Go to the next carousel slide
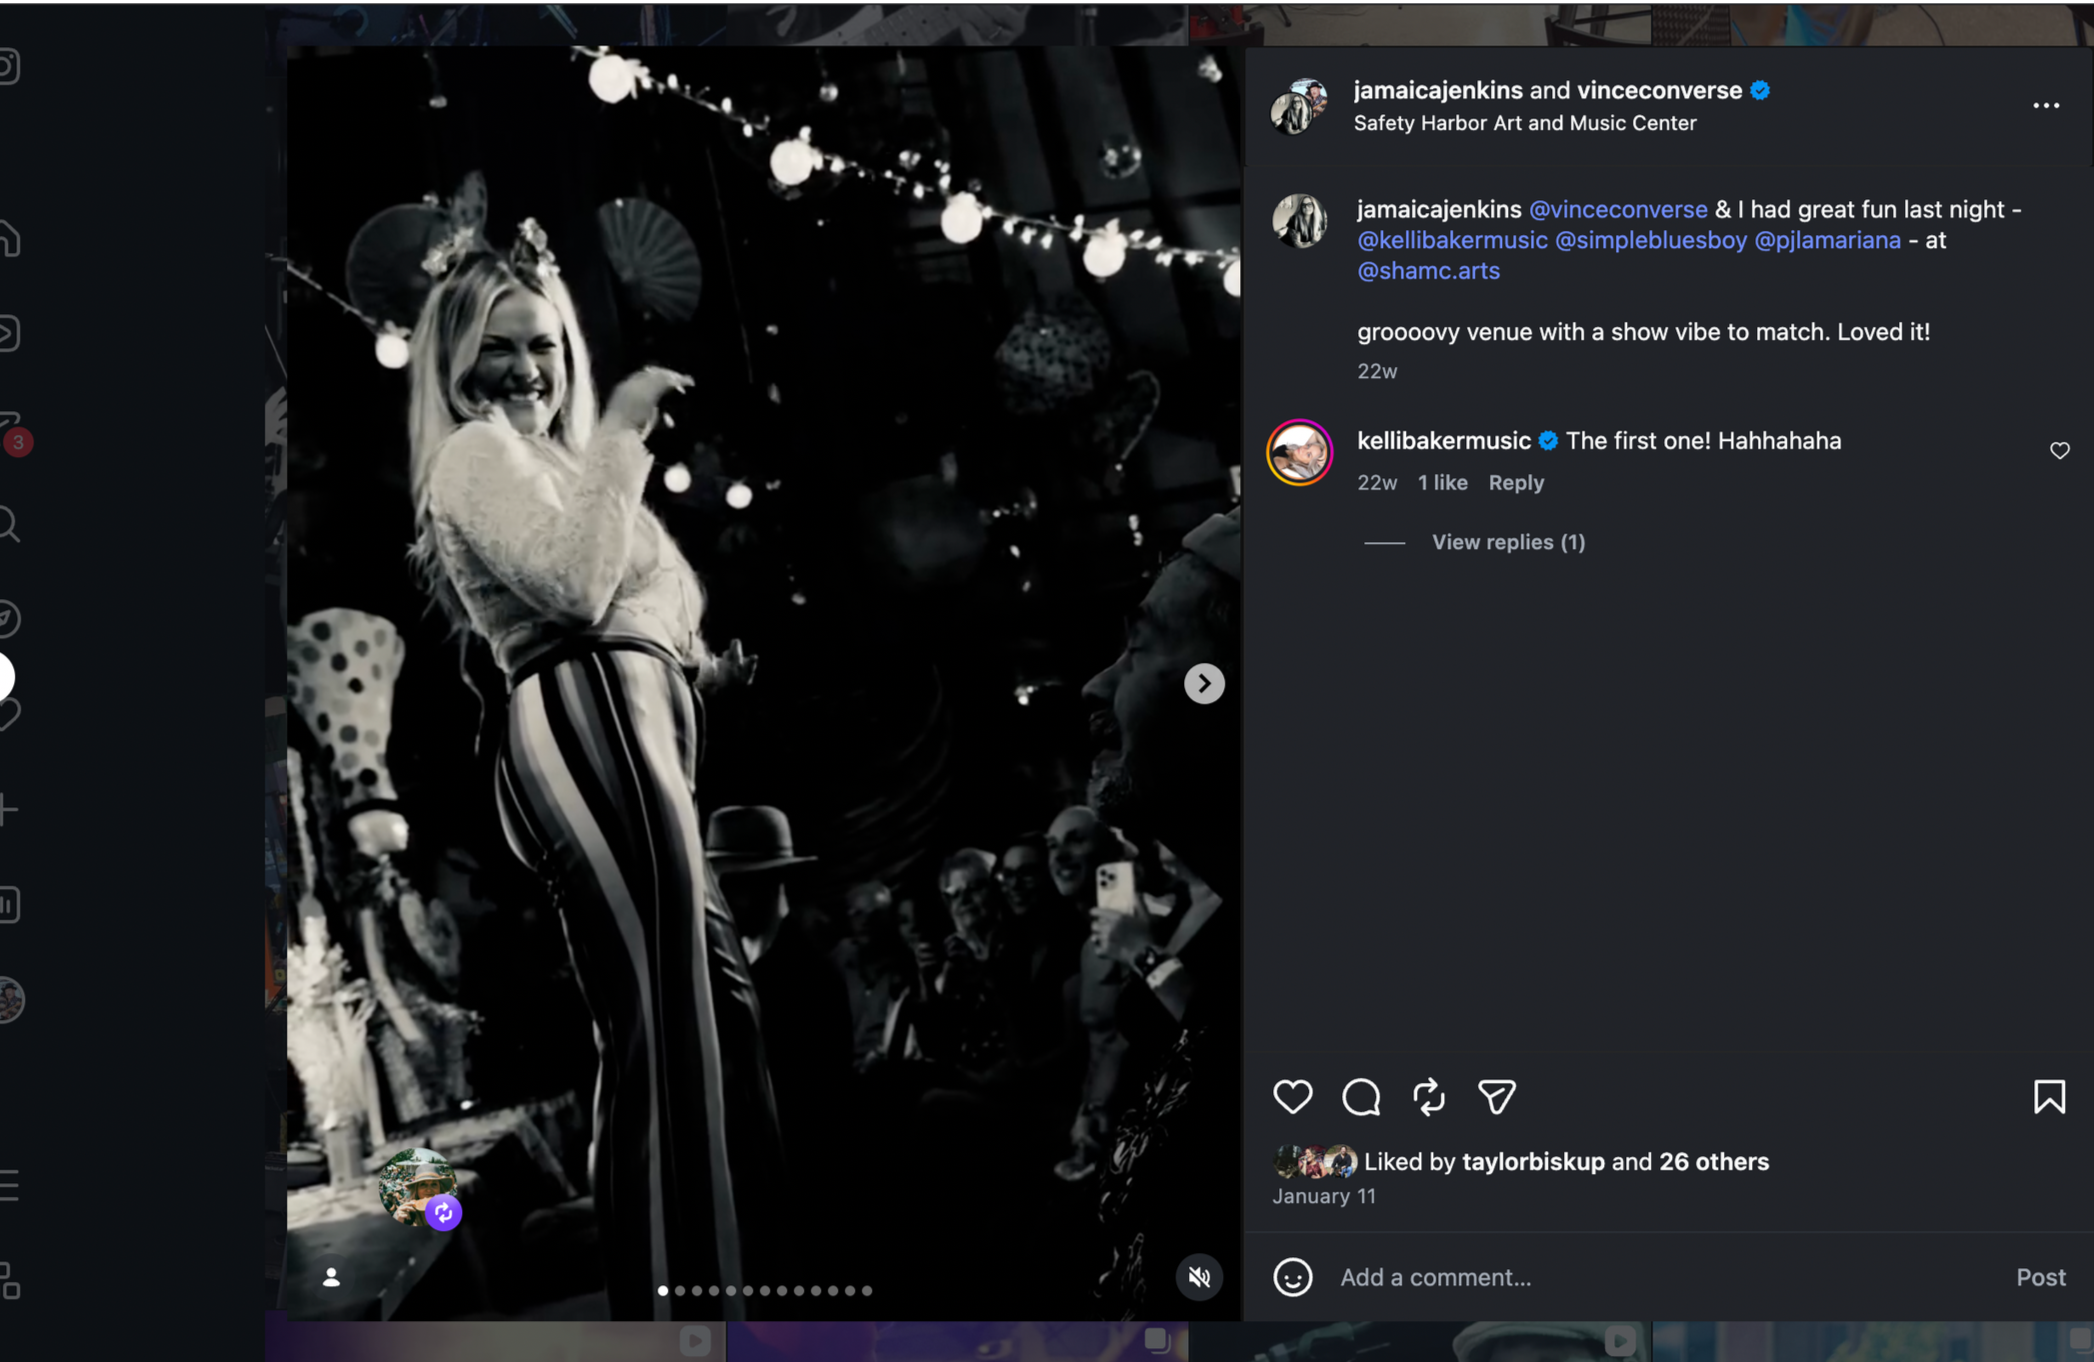 (x=1204, y=684)
